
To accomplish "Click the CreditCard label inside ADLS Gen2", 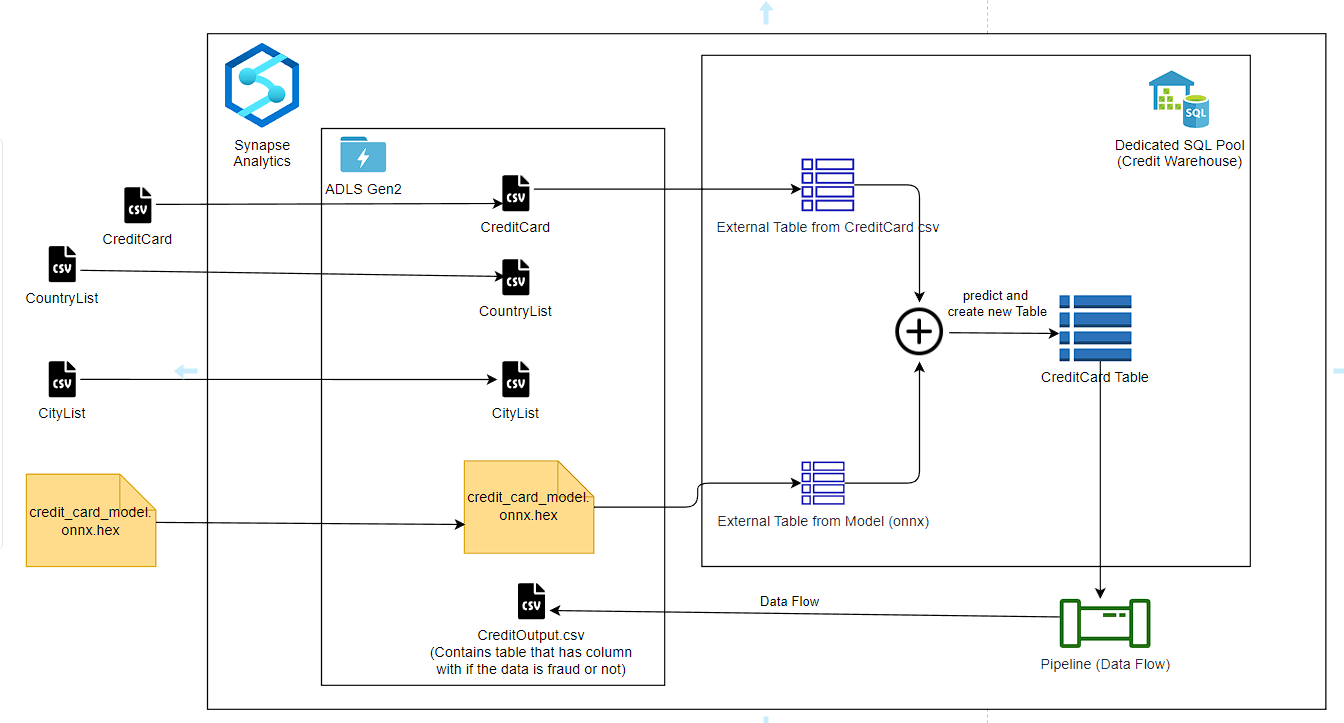I will point(516,227).
